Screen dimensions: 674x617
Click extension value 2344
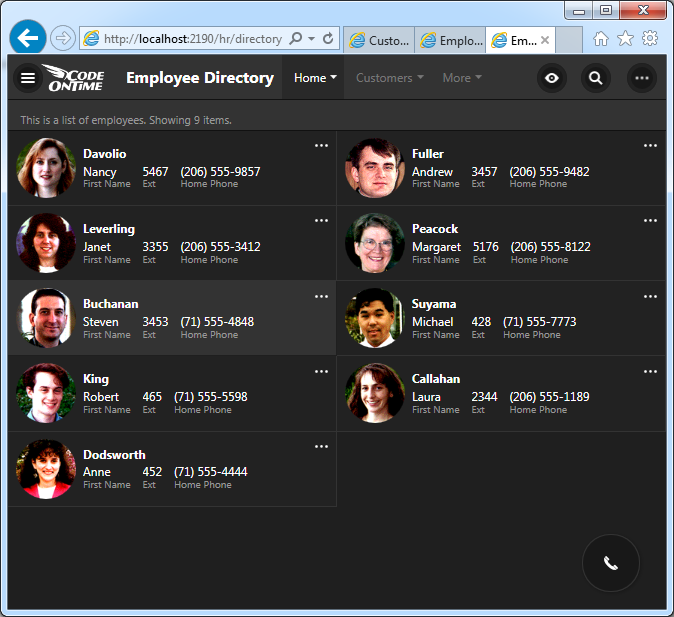pyautogui.click(x=484, y=397)
